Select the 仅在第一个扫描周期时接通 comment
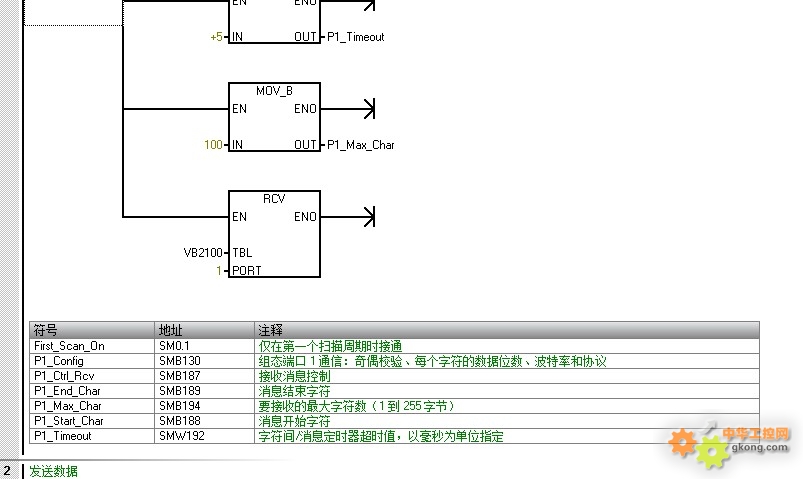The width and height of the screenshot is (803, 479). [x=507, y=346]
